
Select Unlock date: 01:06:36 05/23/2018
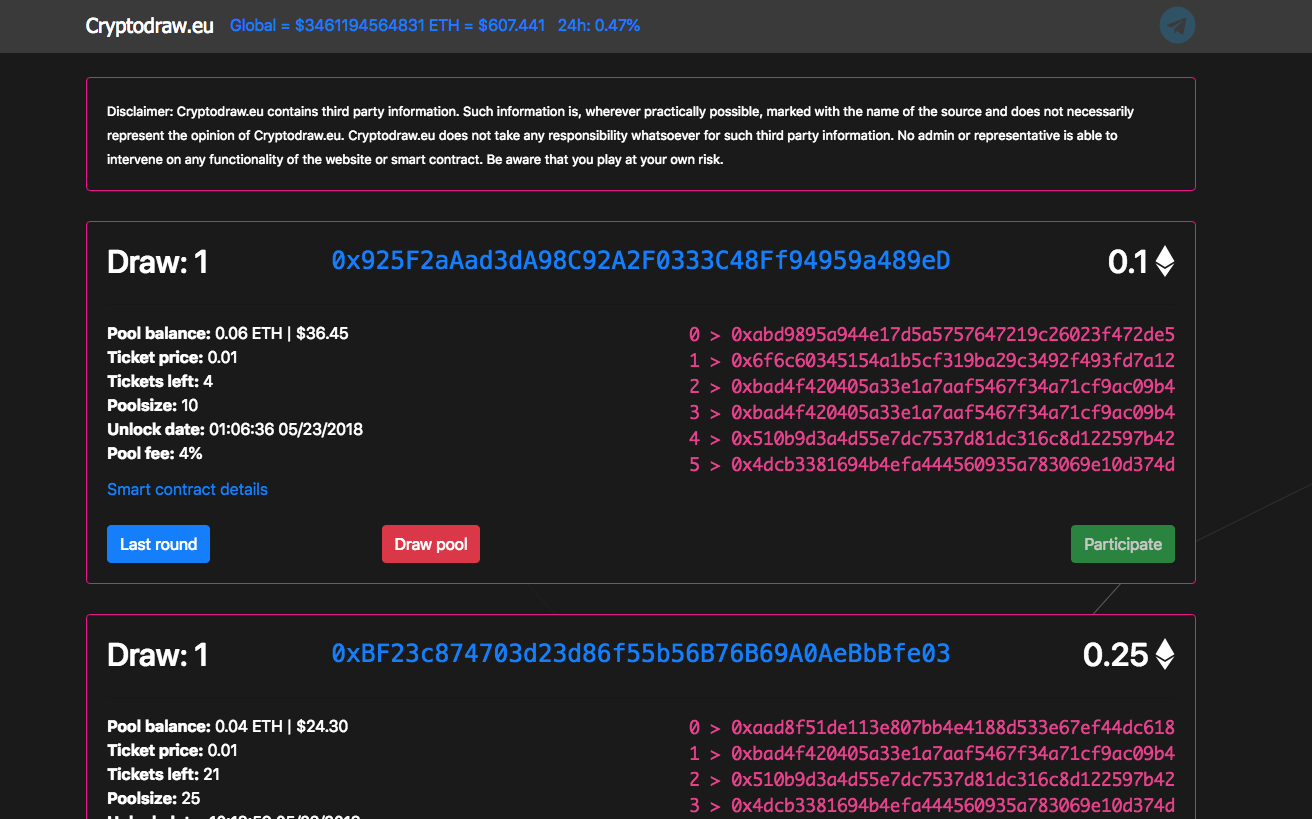[235, 429]
